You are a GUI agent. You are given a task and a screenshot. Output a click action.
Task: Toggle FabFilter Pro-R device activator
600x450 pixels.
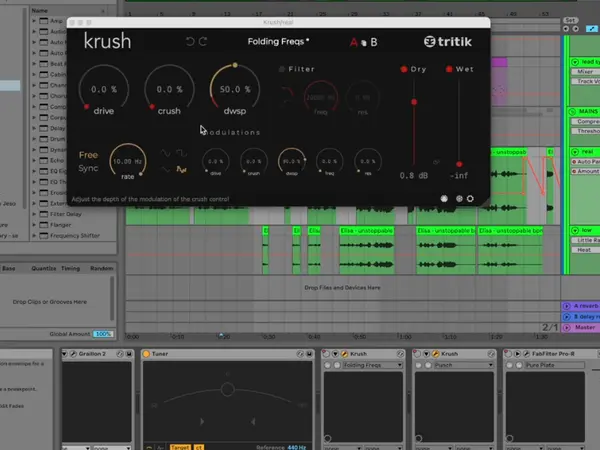[508, 354]
